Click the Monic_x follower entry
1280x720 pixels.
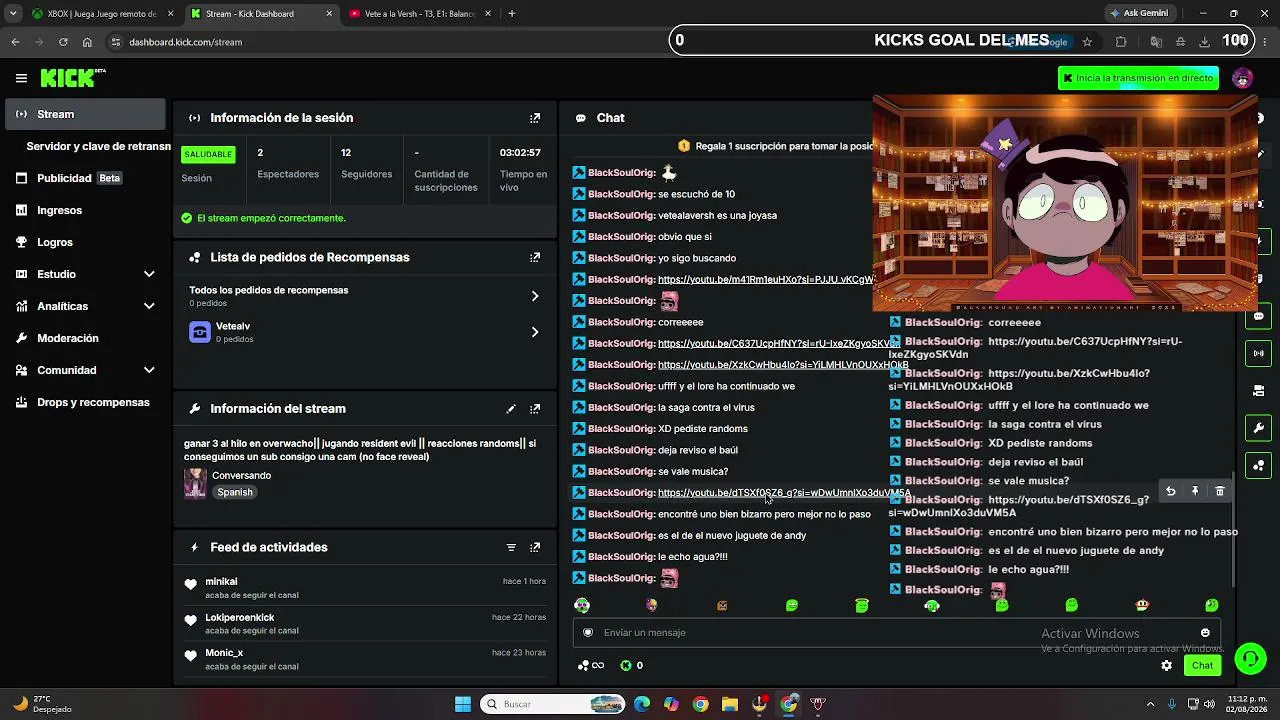tap(366, 660)
